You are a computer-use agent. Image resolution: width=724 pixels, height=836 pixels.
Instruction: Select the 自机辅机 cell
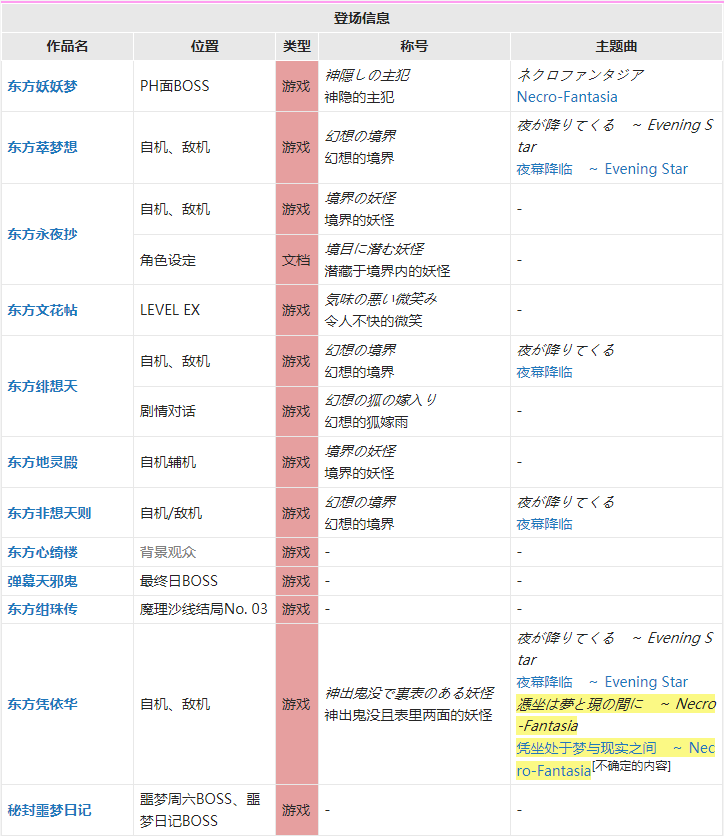tap(205, 462)
